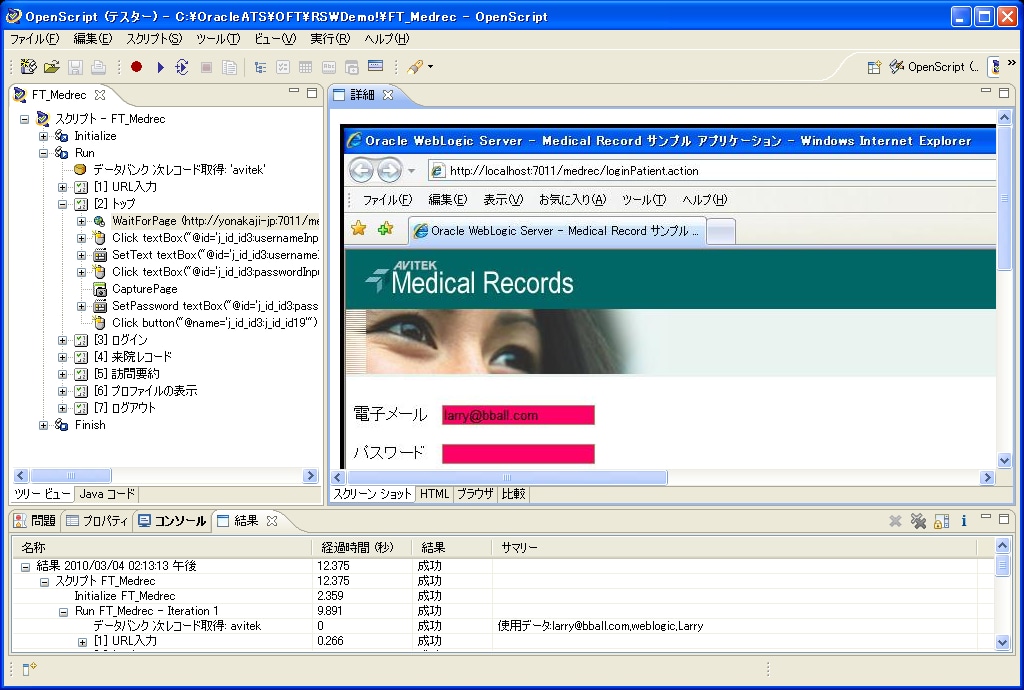Click the remove result X icon
This screenshot has height=690, width=1024.
click(x=895, y=520)
